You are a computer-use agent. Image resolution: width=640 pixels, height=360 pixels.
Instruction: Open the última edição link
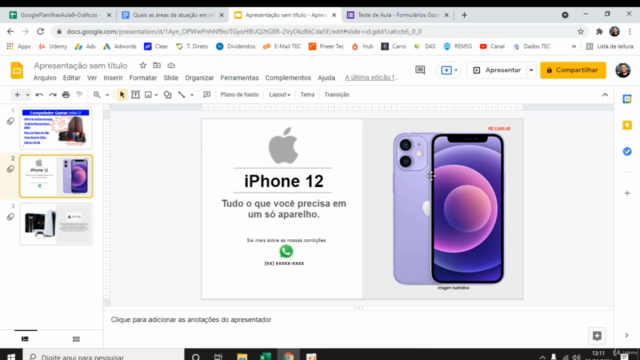tap(371, 78)
